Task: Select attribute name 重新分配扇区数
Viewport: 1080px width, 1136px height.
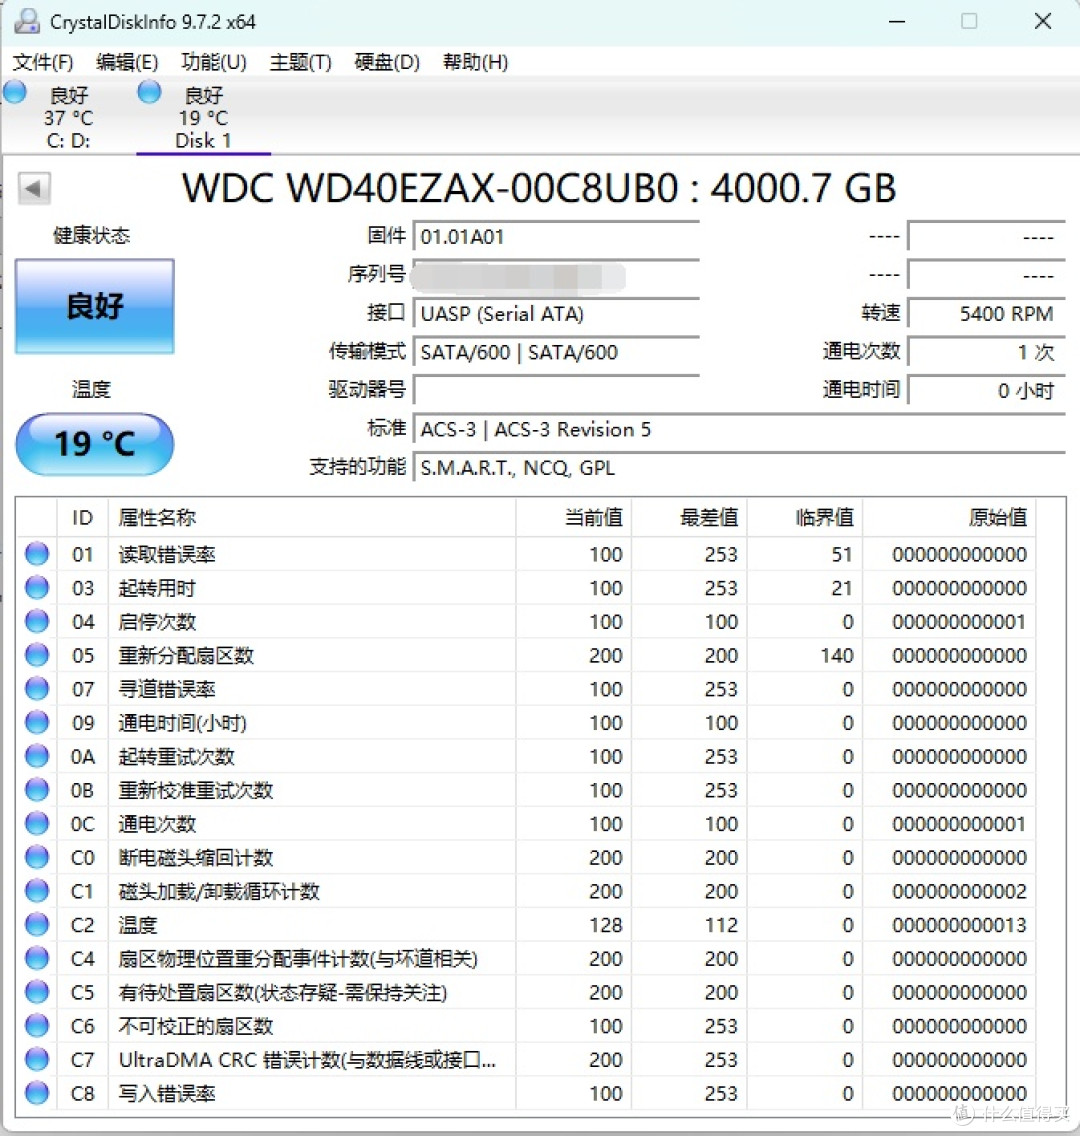Action: pyautogui.click(x=186, y=656)
